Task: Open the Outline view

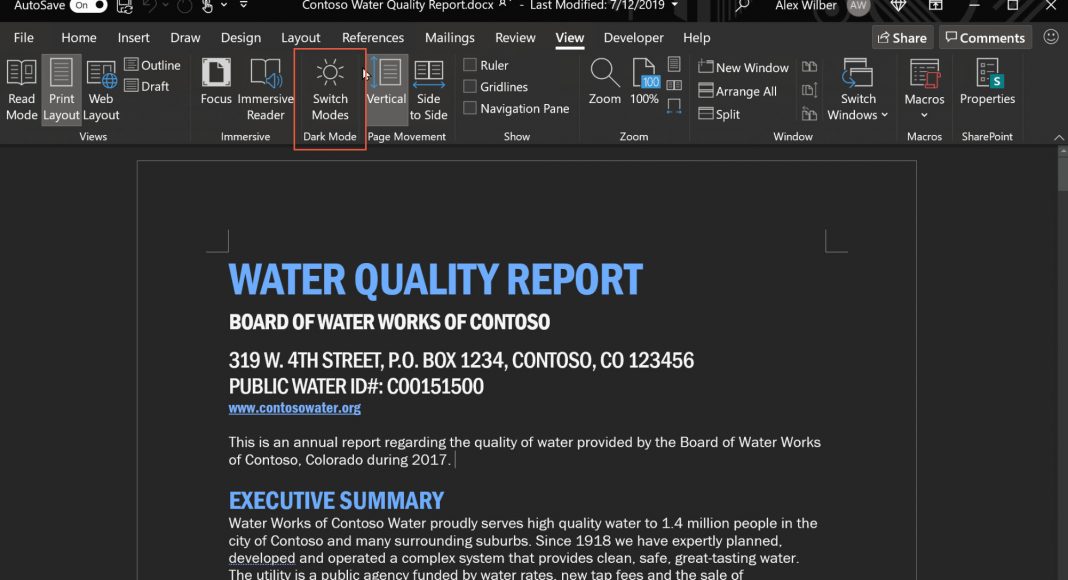Action: tap(153, 65)
